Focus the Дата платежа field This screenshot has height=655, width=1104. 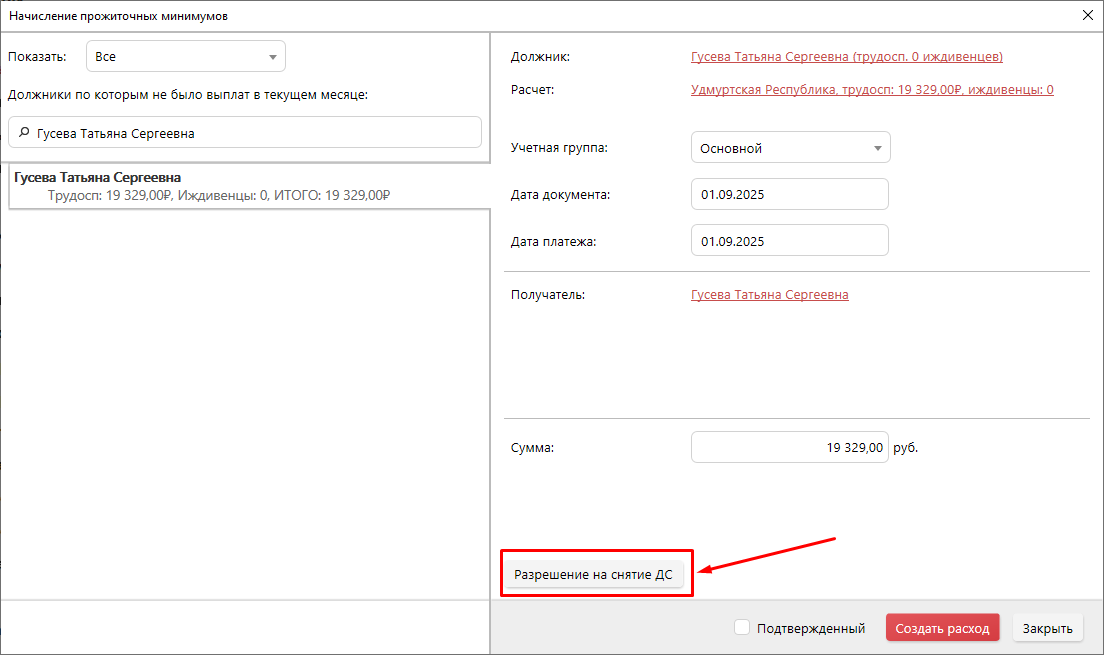pyautogui.click(x=789, y=241)
